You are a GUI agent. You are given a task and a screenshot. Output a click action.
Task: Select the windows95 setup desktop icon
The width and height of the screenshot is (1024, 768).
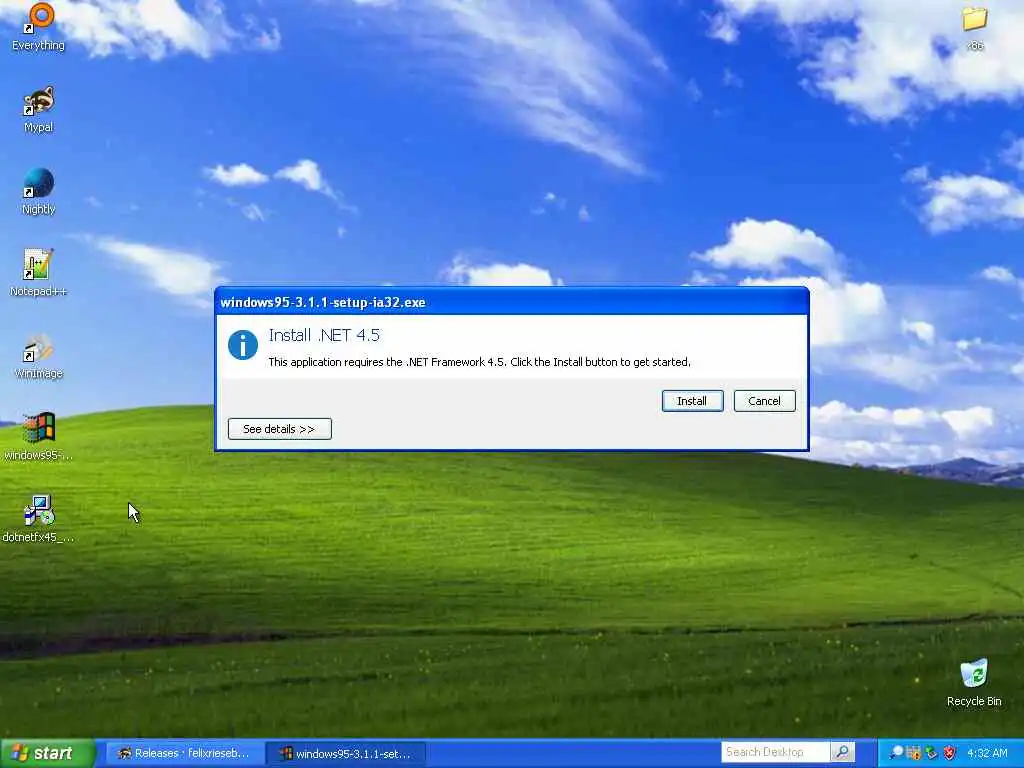[39, 437]
